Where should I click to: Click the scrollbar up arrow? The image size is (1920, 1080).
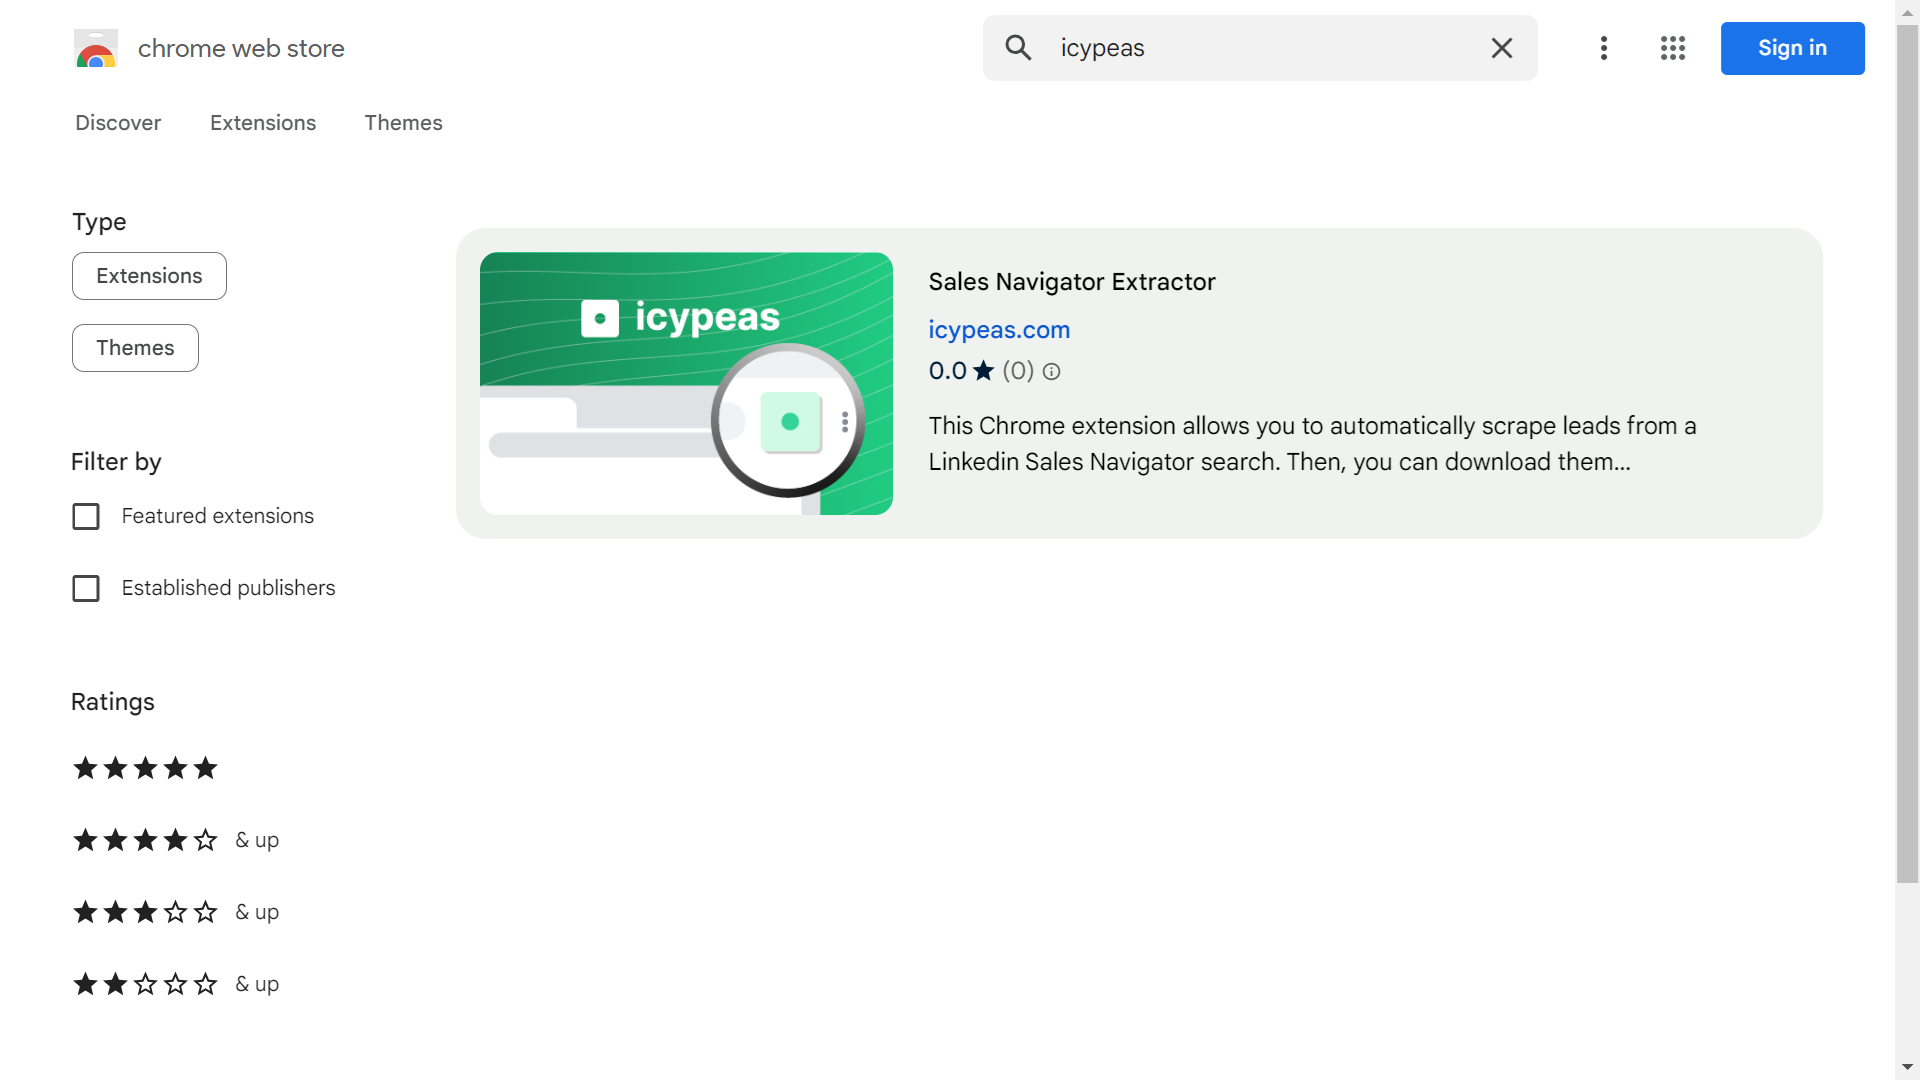(x=1908, y=11)
